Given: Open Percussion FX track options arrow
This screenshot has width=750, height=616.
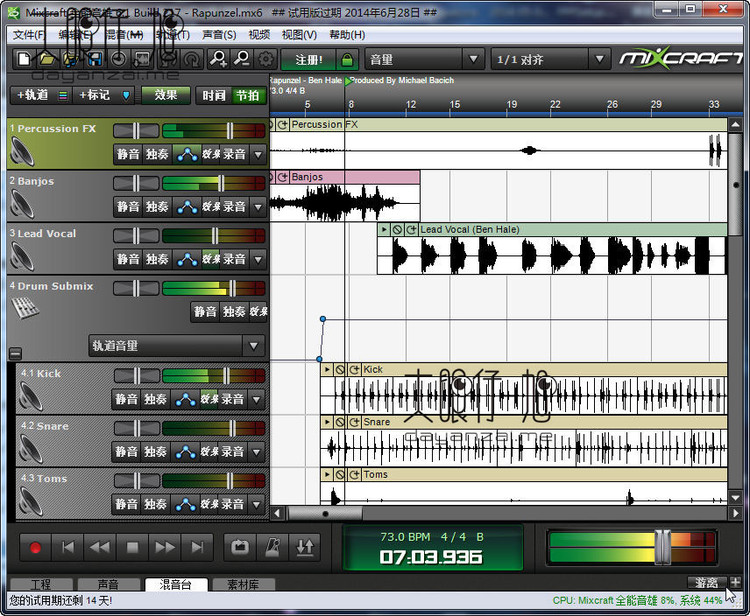Looking at the screenshot, I should pos(258,154).
